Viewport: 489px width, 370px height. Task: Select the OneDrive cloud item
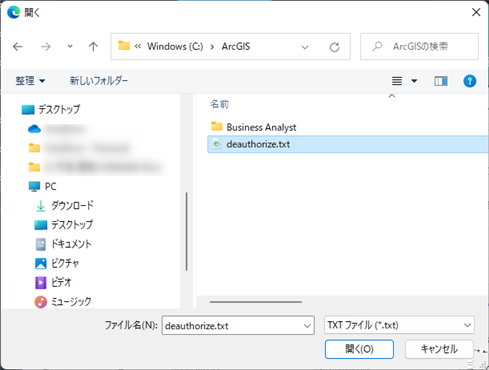(35, 129)
